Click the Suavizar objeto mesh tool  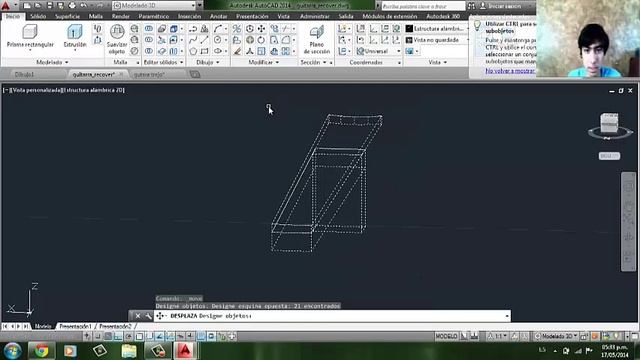pos(117,39)
